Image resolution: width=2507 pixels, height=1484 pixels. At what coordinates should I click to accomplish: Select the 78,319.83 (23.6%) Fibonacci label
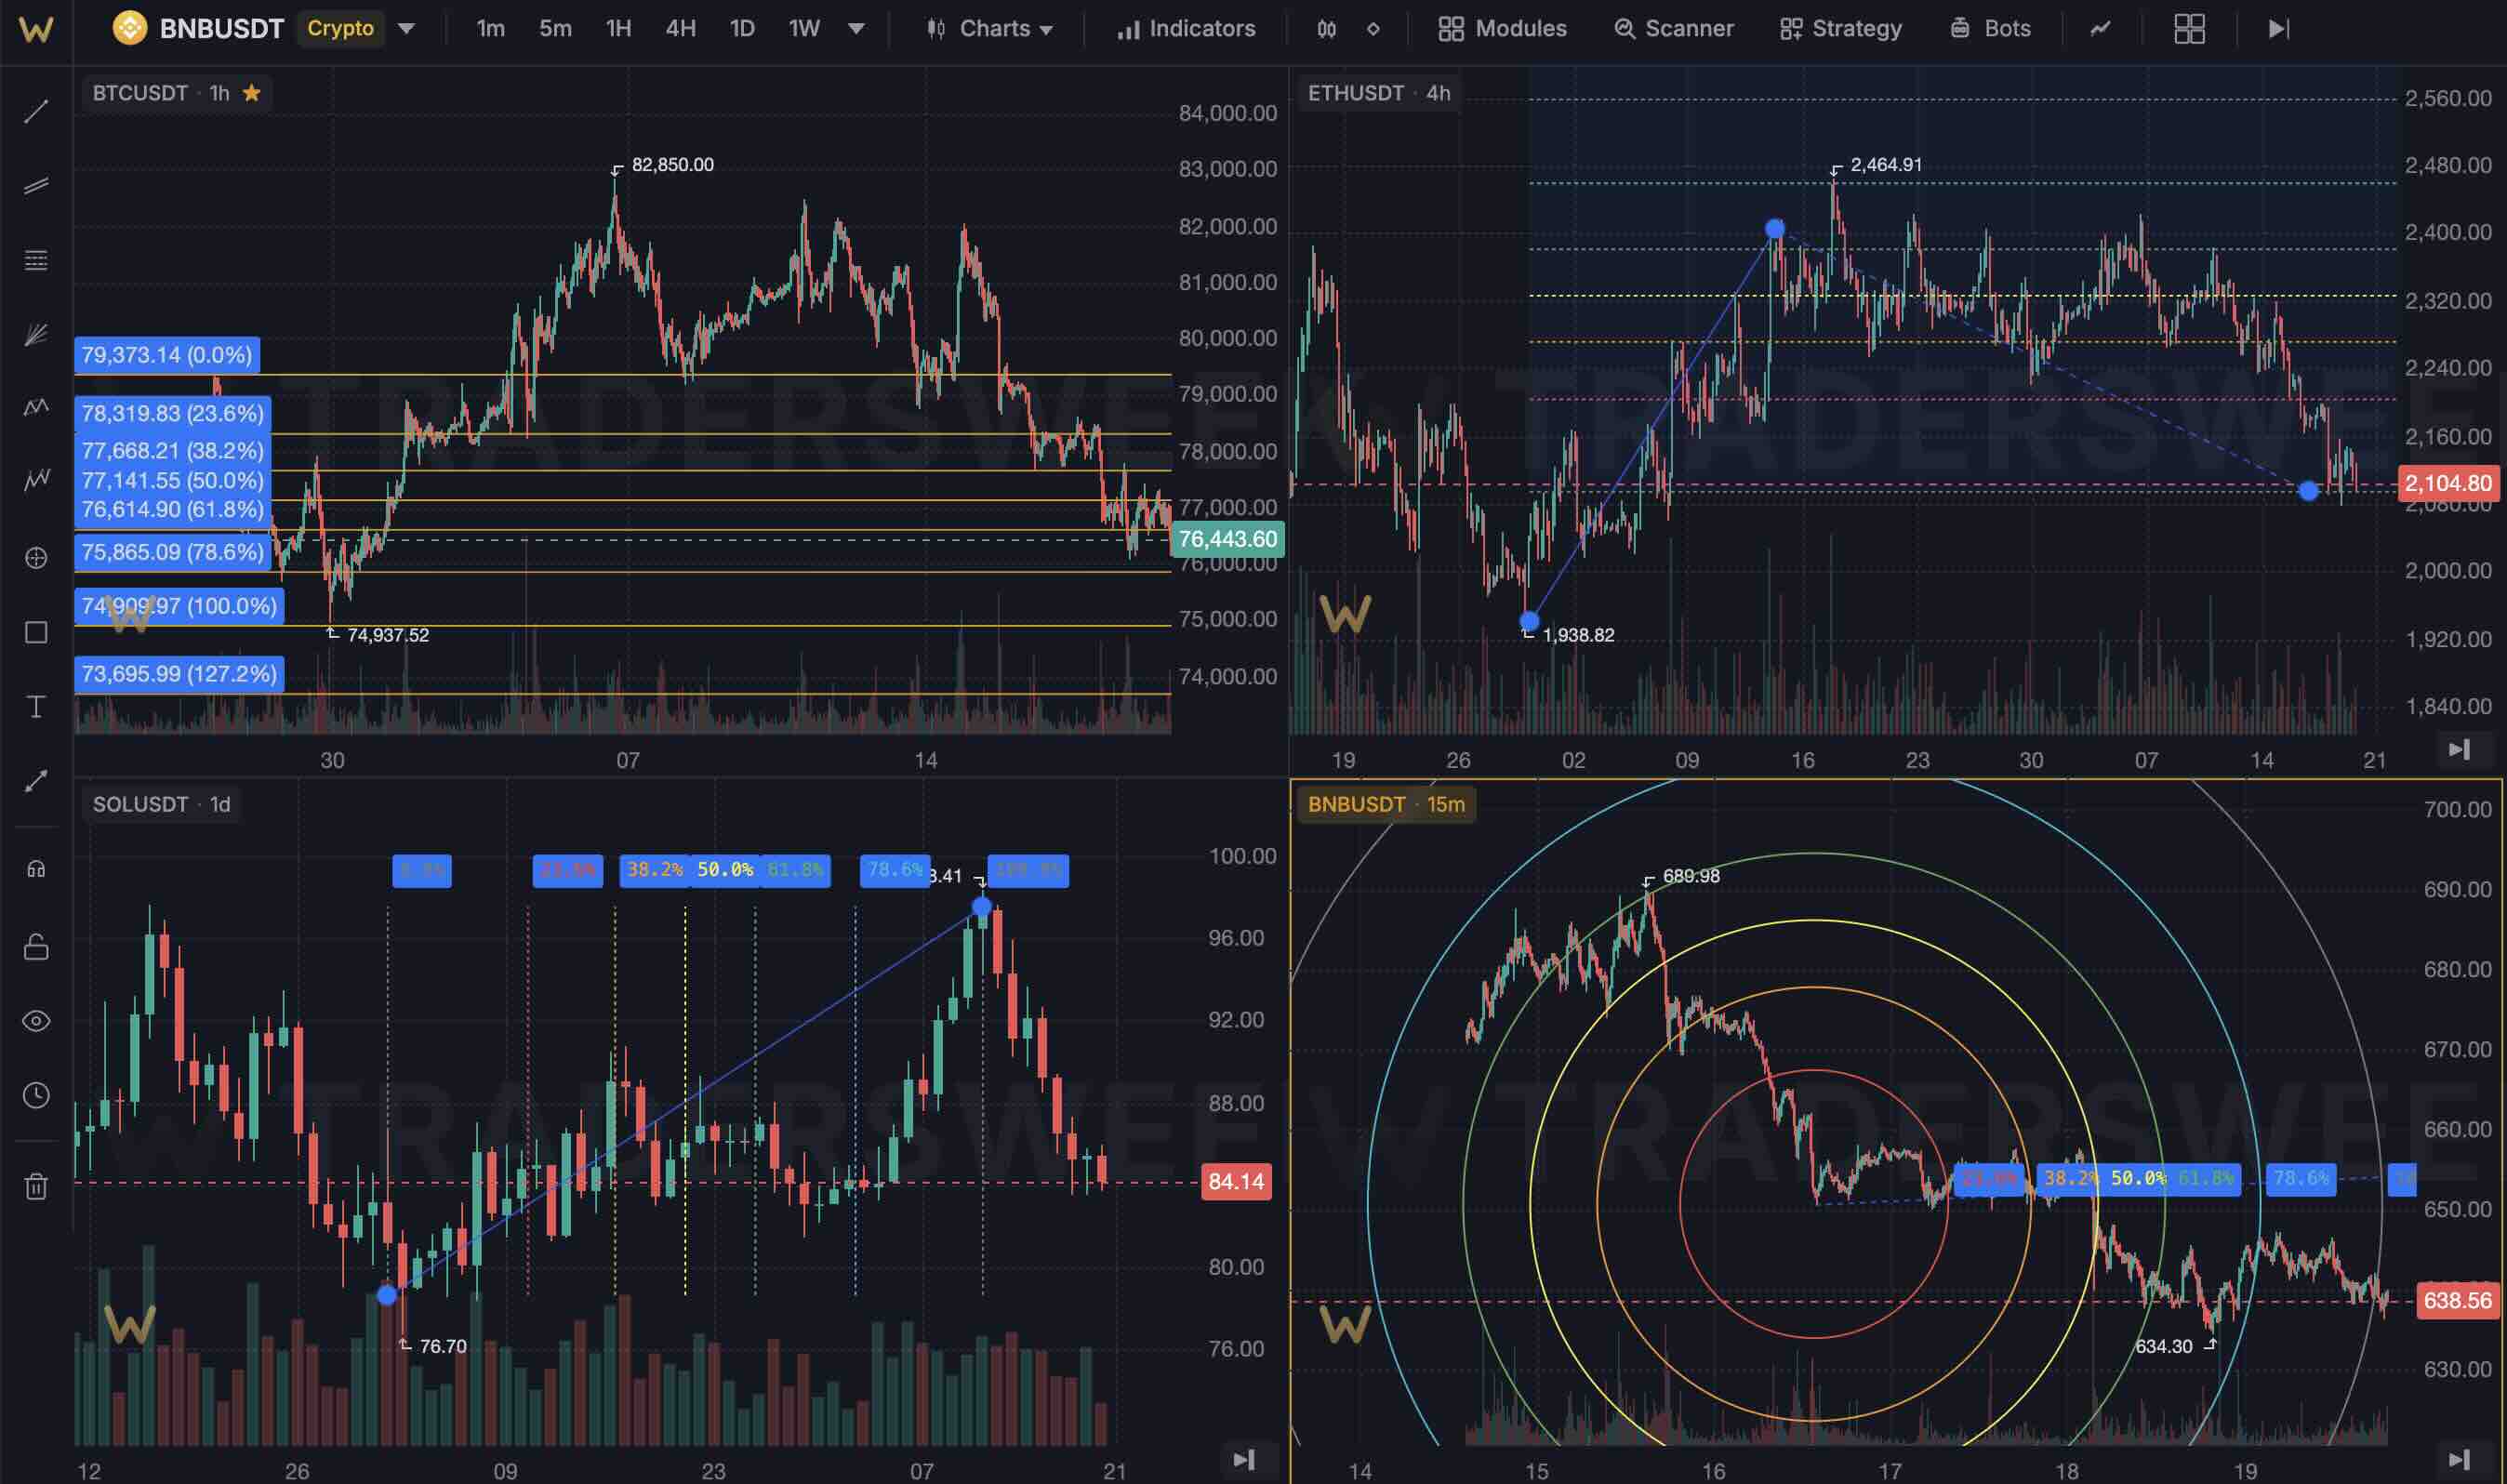[172, 413]
